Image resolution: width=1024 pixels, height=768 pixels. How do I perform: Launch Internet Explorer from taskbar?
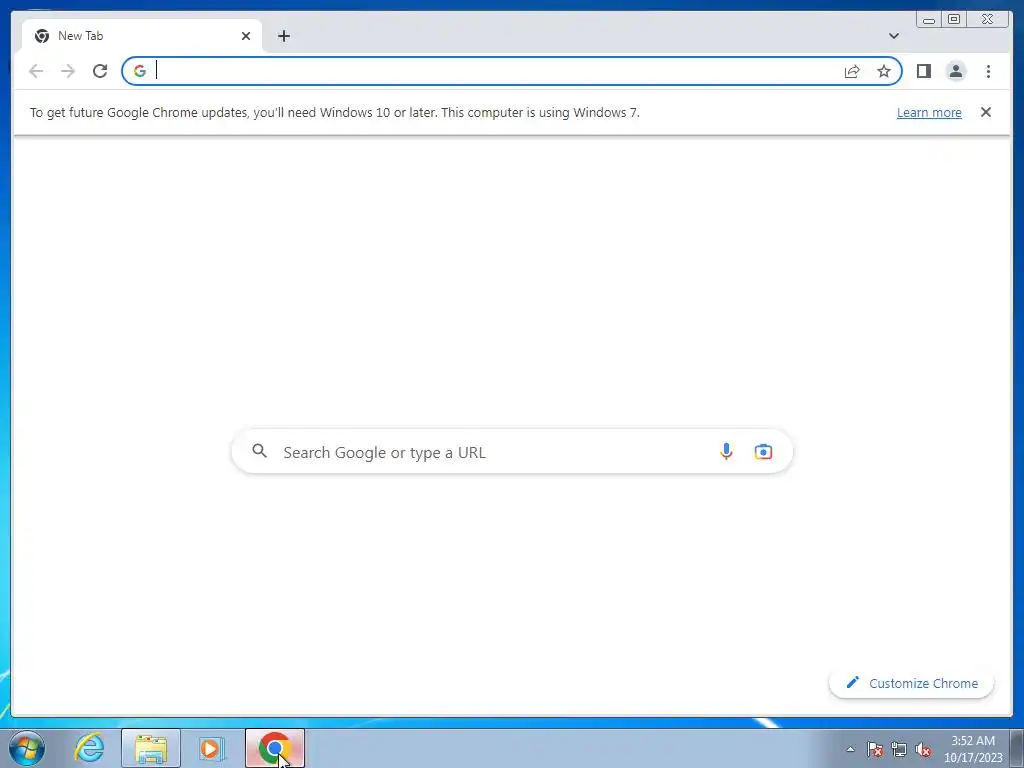point(89,748)
